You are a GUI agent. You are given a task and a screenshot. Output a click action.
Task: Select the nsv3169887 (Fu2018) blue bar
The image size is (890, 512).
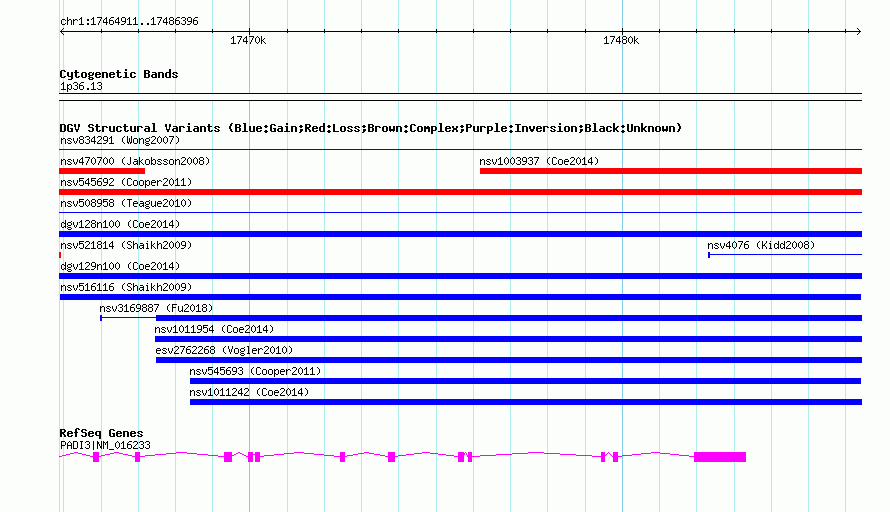(509, 318)
